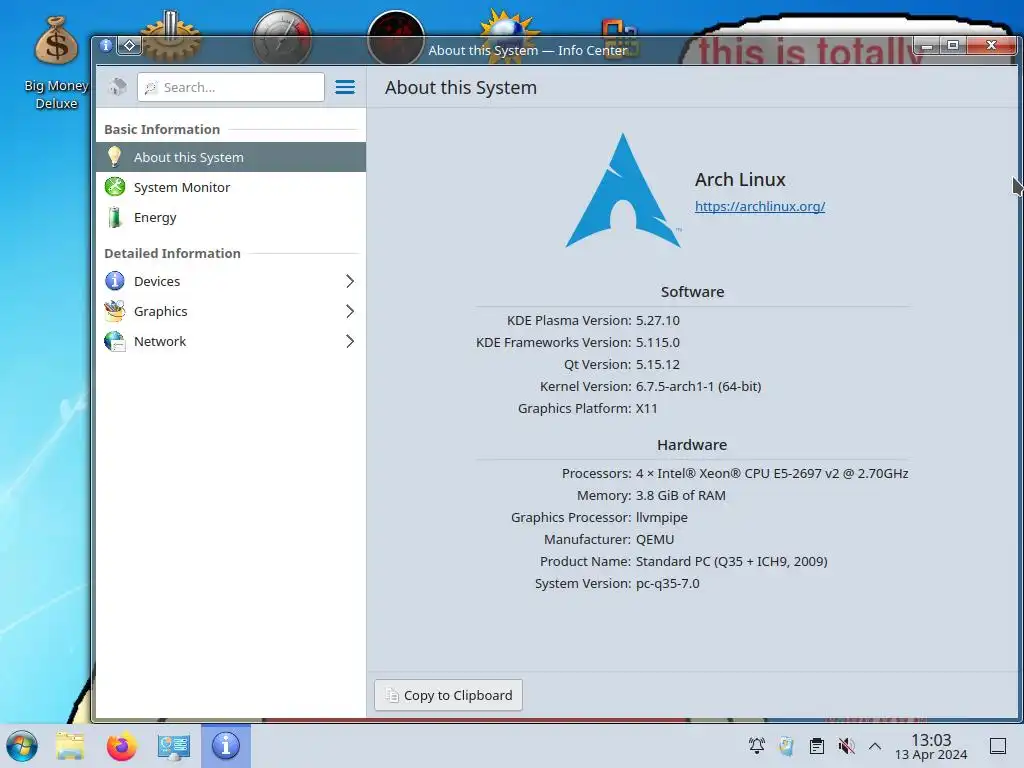Open the Devices category

click(x=231, y=281)
